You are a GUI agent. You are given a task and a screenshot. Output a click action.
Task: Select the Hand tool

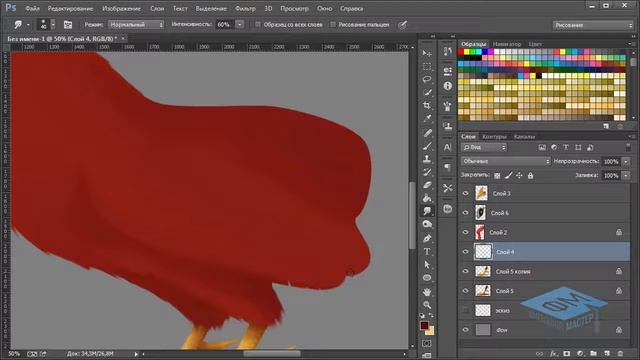427,292
